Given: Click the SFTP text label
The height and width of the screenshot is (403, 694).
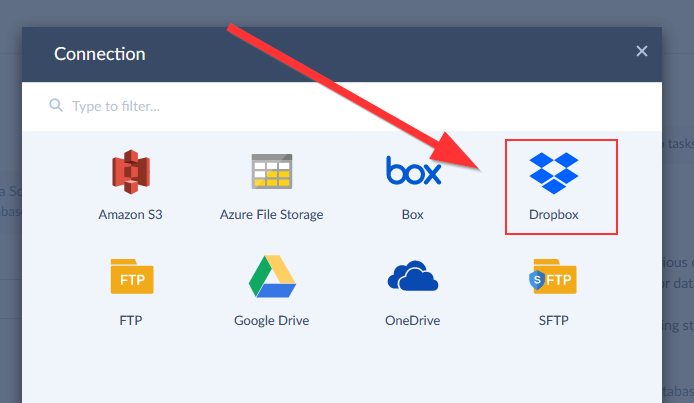Looking at the screenshot, I should pyautogui.click(x=553, y=320).
